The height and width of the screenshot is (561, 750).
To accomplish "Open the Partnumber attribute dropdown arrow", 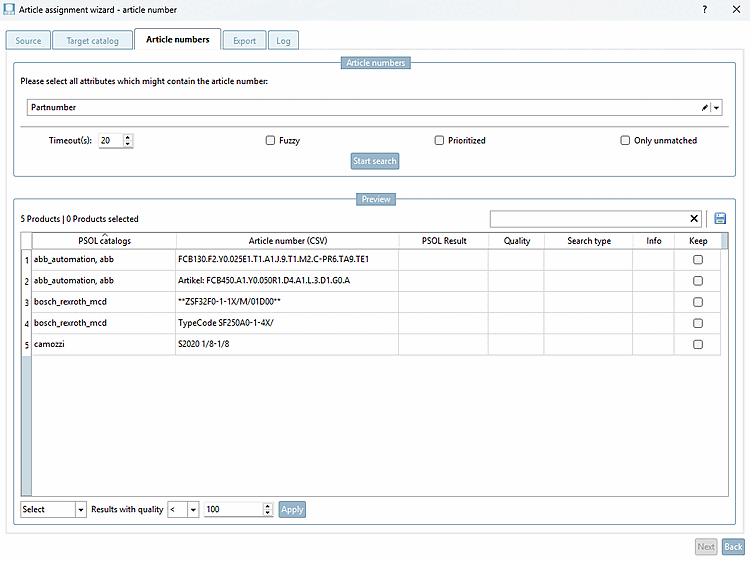I will click(x=716, y=108).
